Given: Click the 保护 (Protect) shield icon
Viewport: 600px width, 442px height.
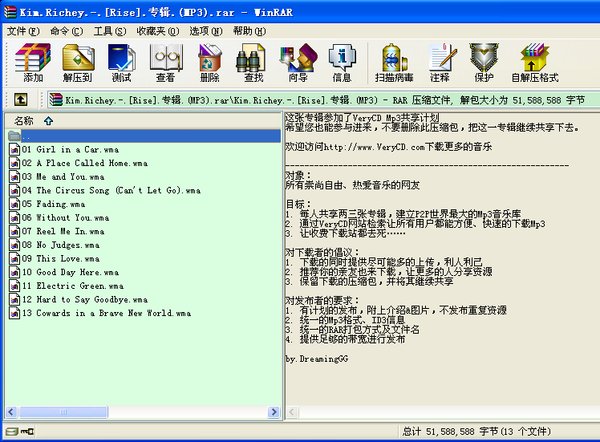Looking at the screenshot, I should 484,63.
